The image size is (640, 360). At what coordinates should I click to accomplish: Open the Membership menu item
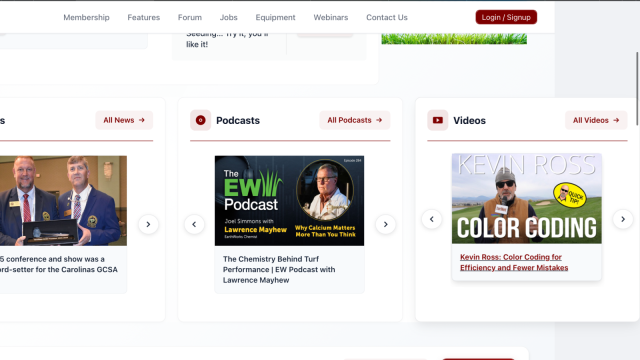[86, 18]
